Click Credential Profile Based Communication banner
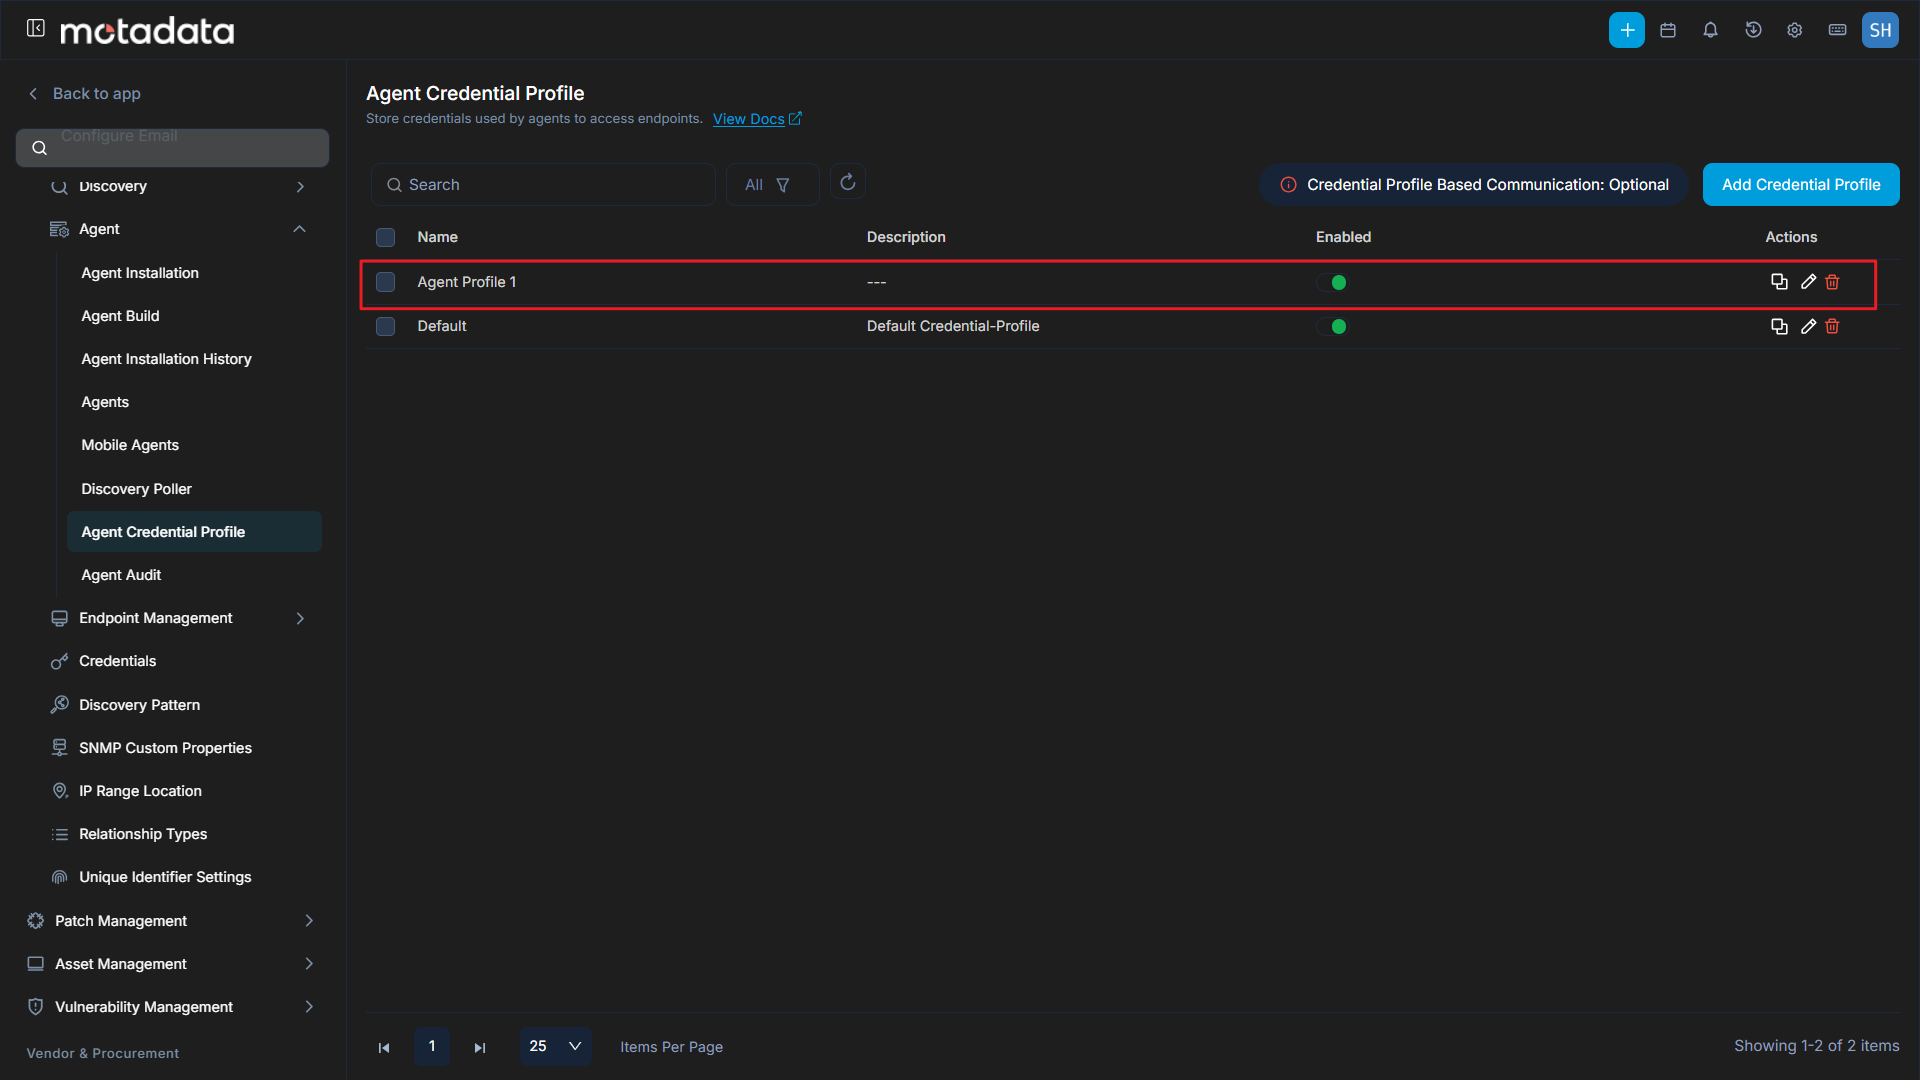The height and width of the screenshot is (1080, 1920). point(1474,185)
